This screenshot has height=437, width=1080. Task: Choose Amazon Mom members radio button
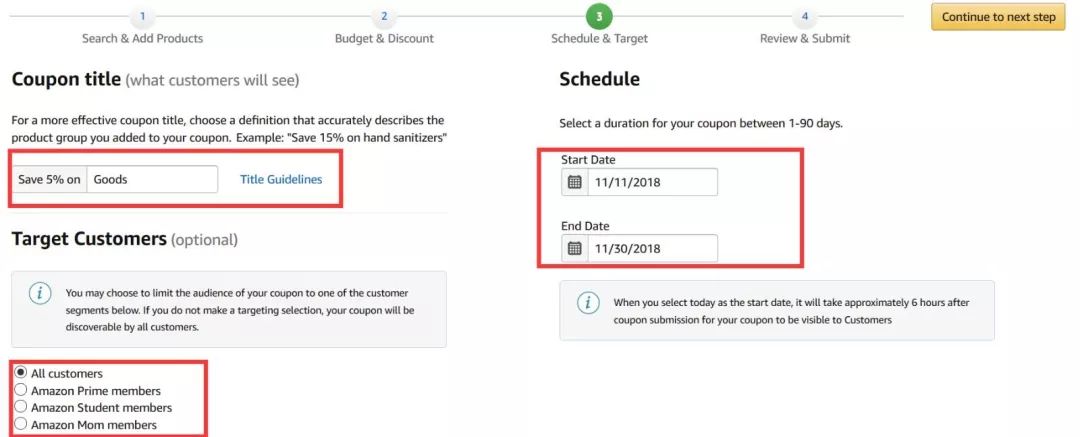(x=21, y=424)
